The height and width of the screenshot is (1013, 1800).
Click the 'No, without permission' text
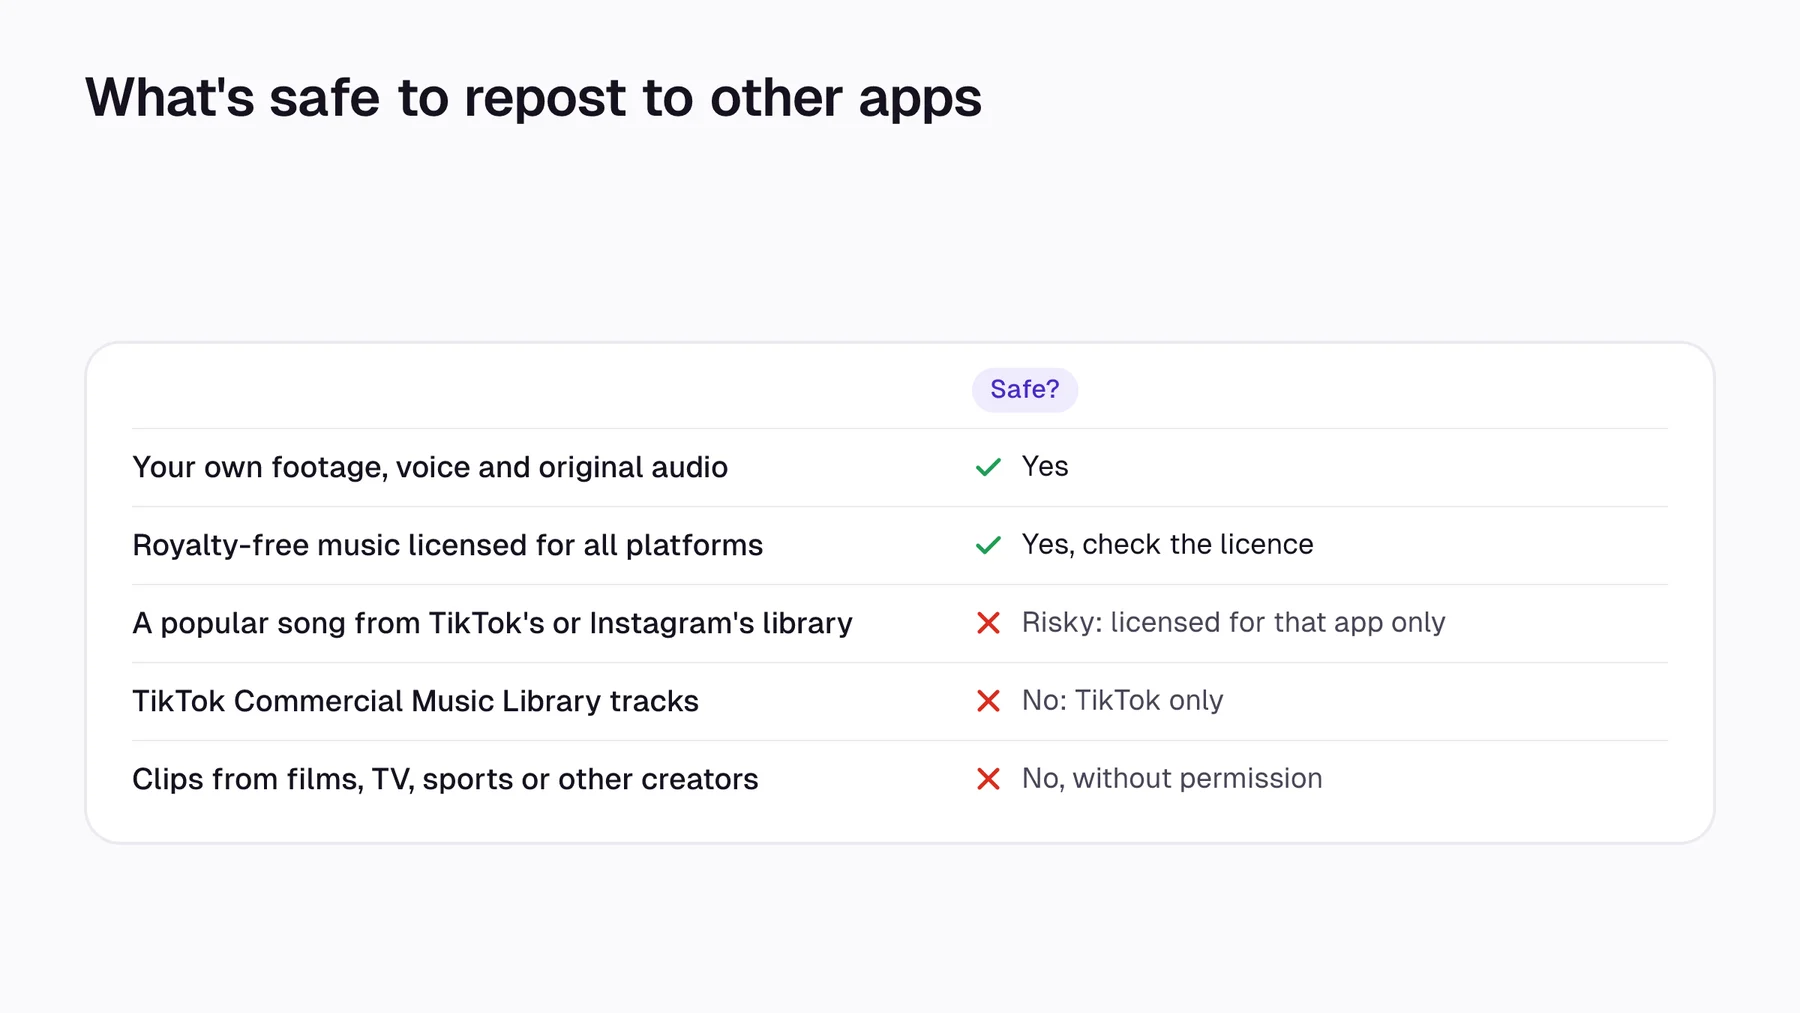pyautogui.click(x=1172, y=778)
